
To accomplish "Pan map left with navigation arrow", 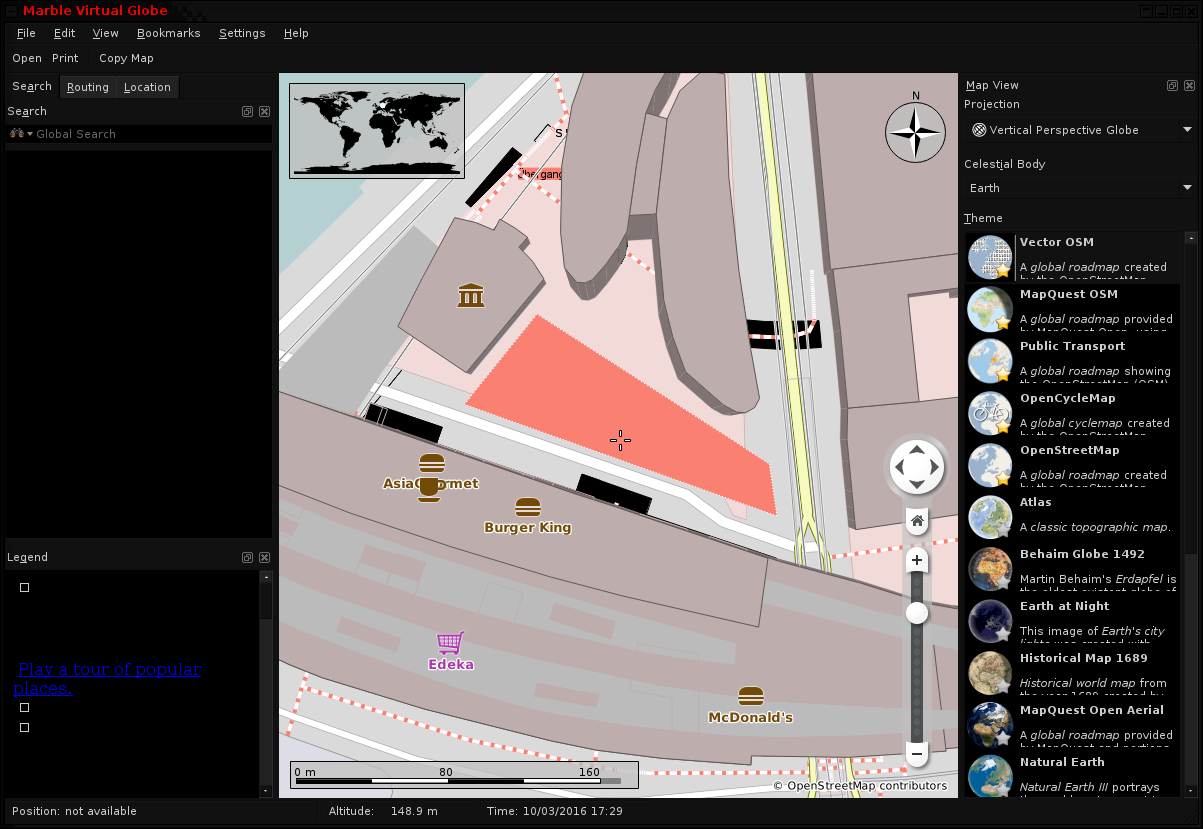I will pyautogui.click(x=898, y=467).
